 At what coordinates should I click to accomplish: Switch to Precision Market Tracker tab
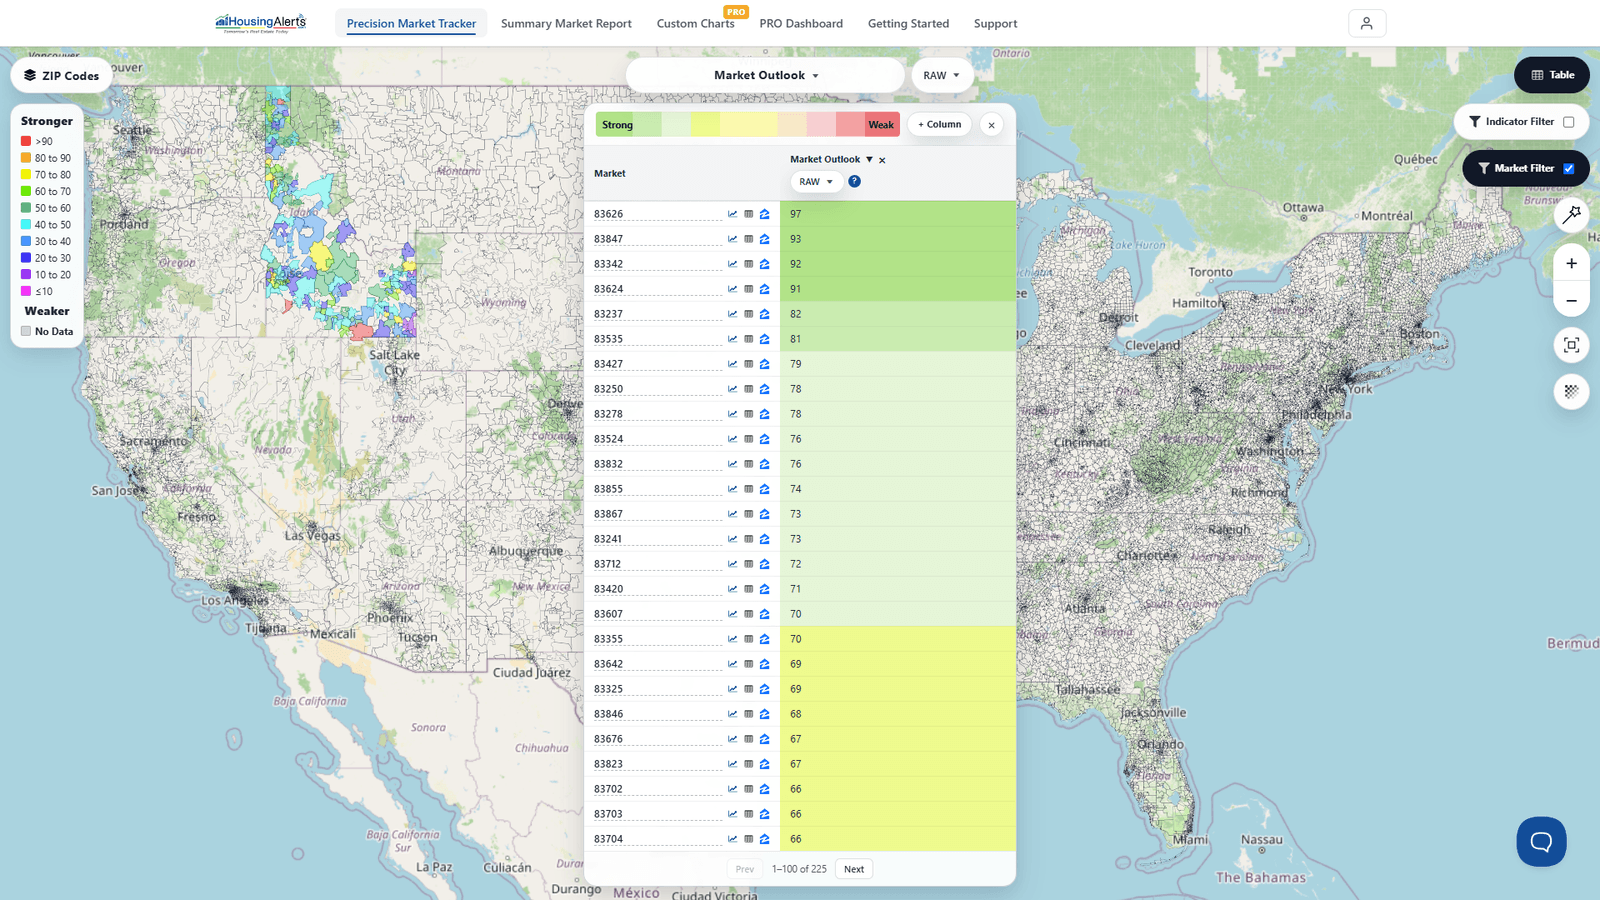[x=411, y=23]
